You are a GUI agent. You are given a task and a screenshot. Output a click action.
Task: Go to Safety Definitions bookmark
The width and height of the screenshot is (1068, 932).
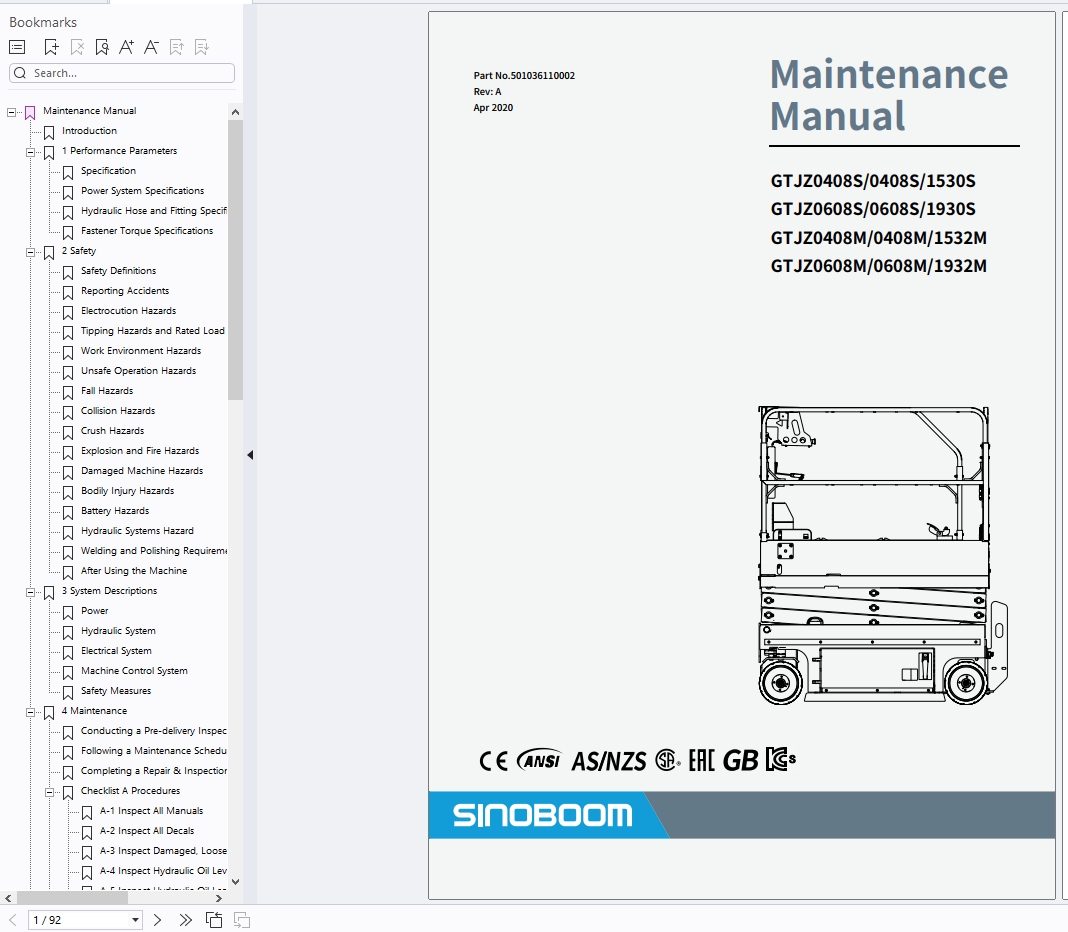(x=119, y=271)
